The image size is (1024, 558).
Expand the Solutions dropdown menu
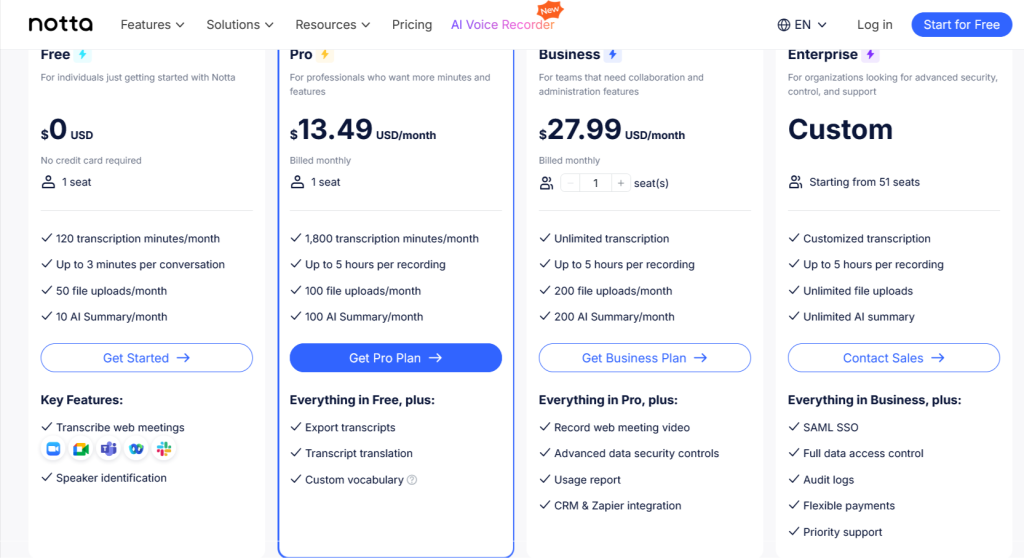(x=240, y=25)
